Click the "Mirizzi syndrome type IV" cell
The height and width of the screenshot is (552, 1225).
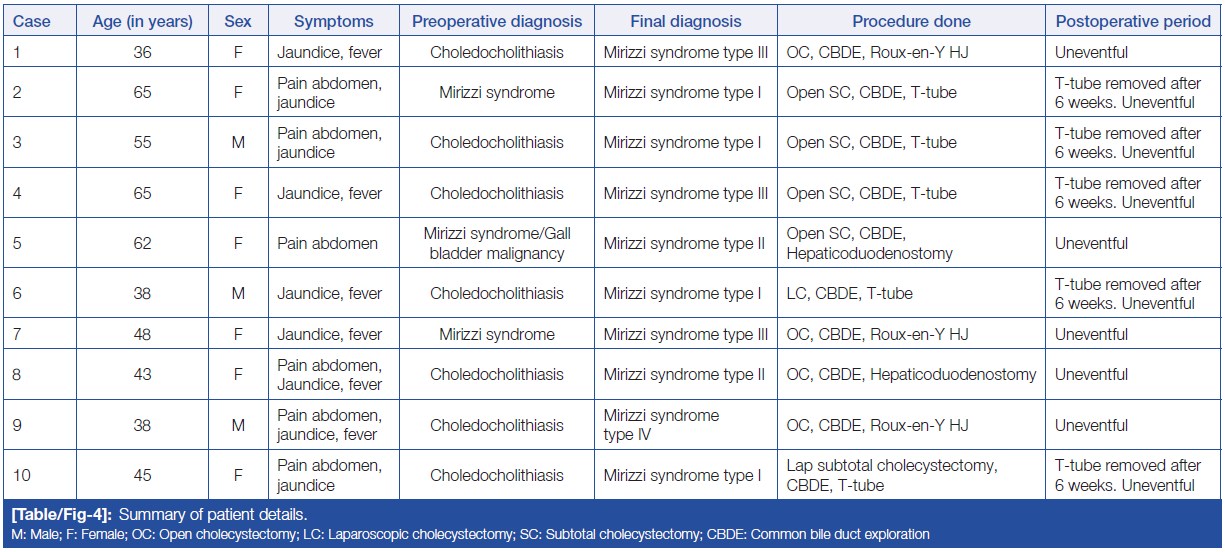(x=661, y=425)
